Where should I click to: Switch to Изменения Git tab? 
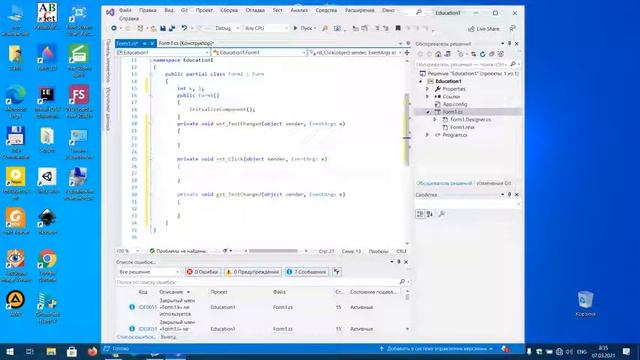click(493, 183)
